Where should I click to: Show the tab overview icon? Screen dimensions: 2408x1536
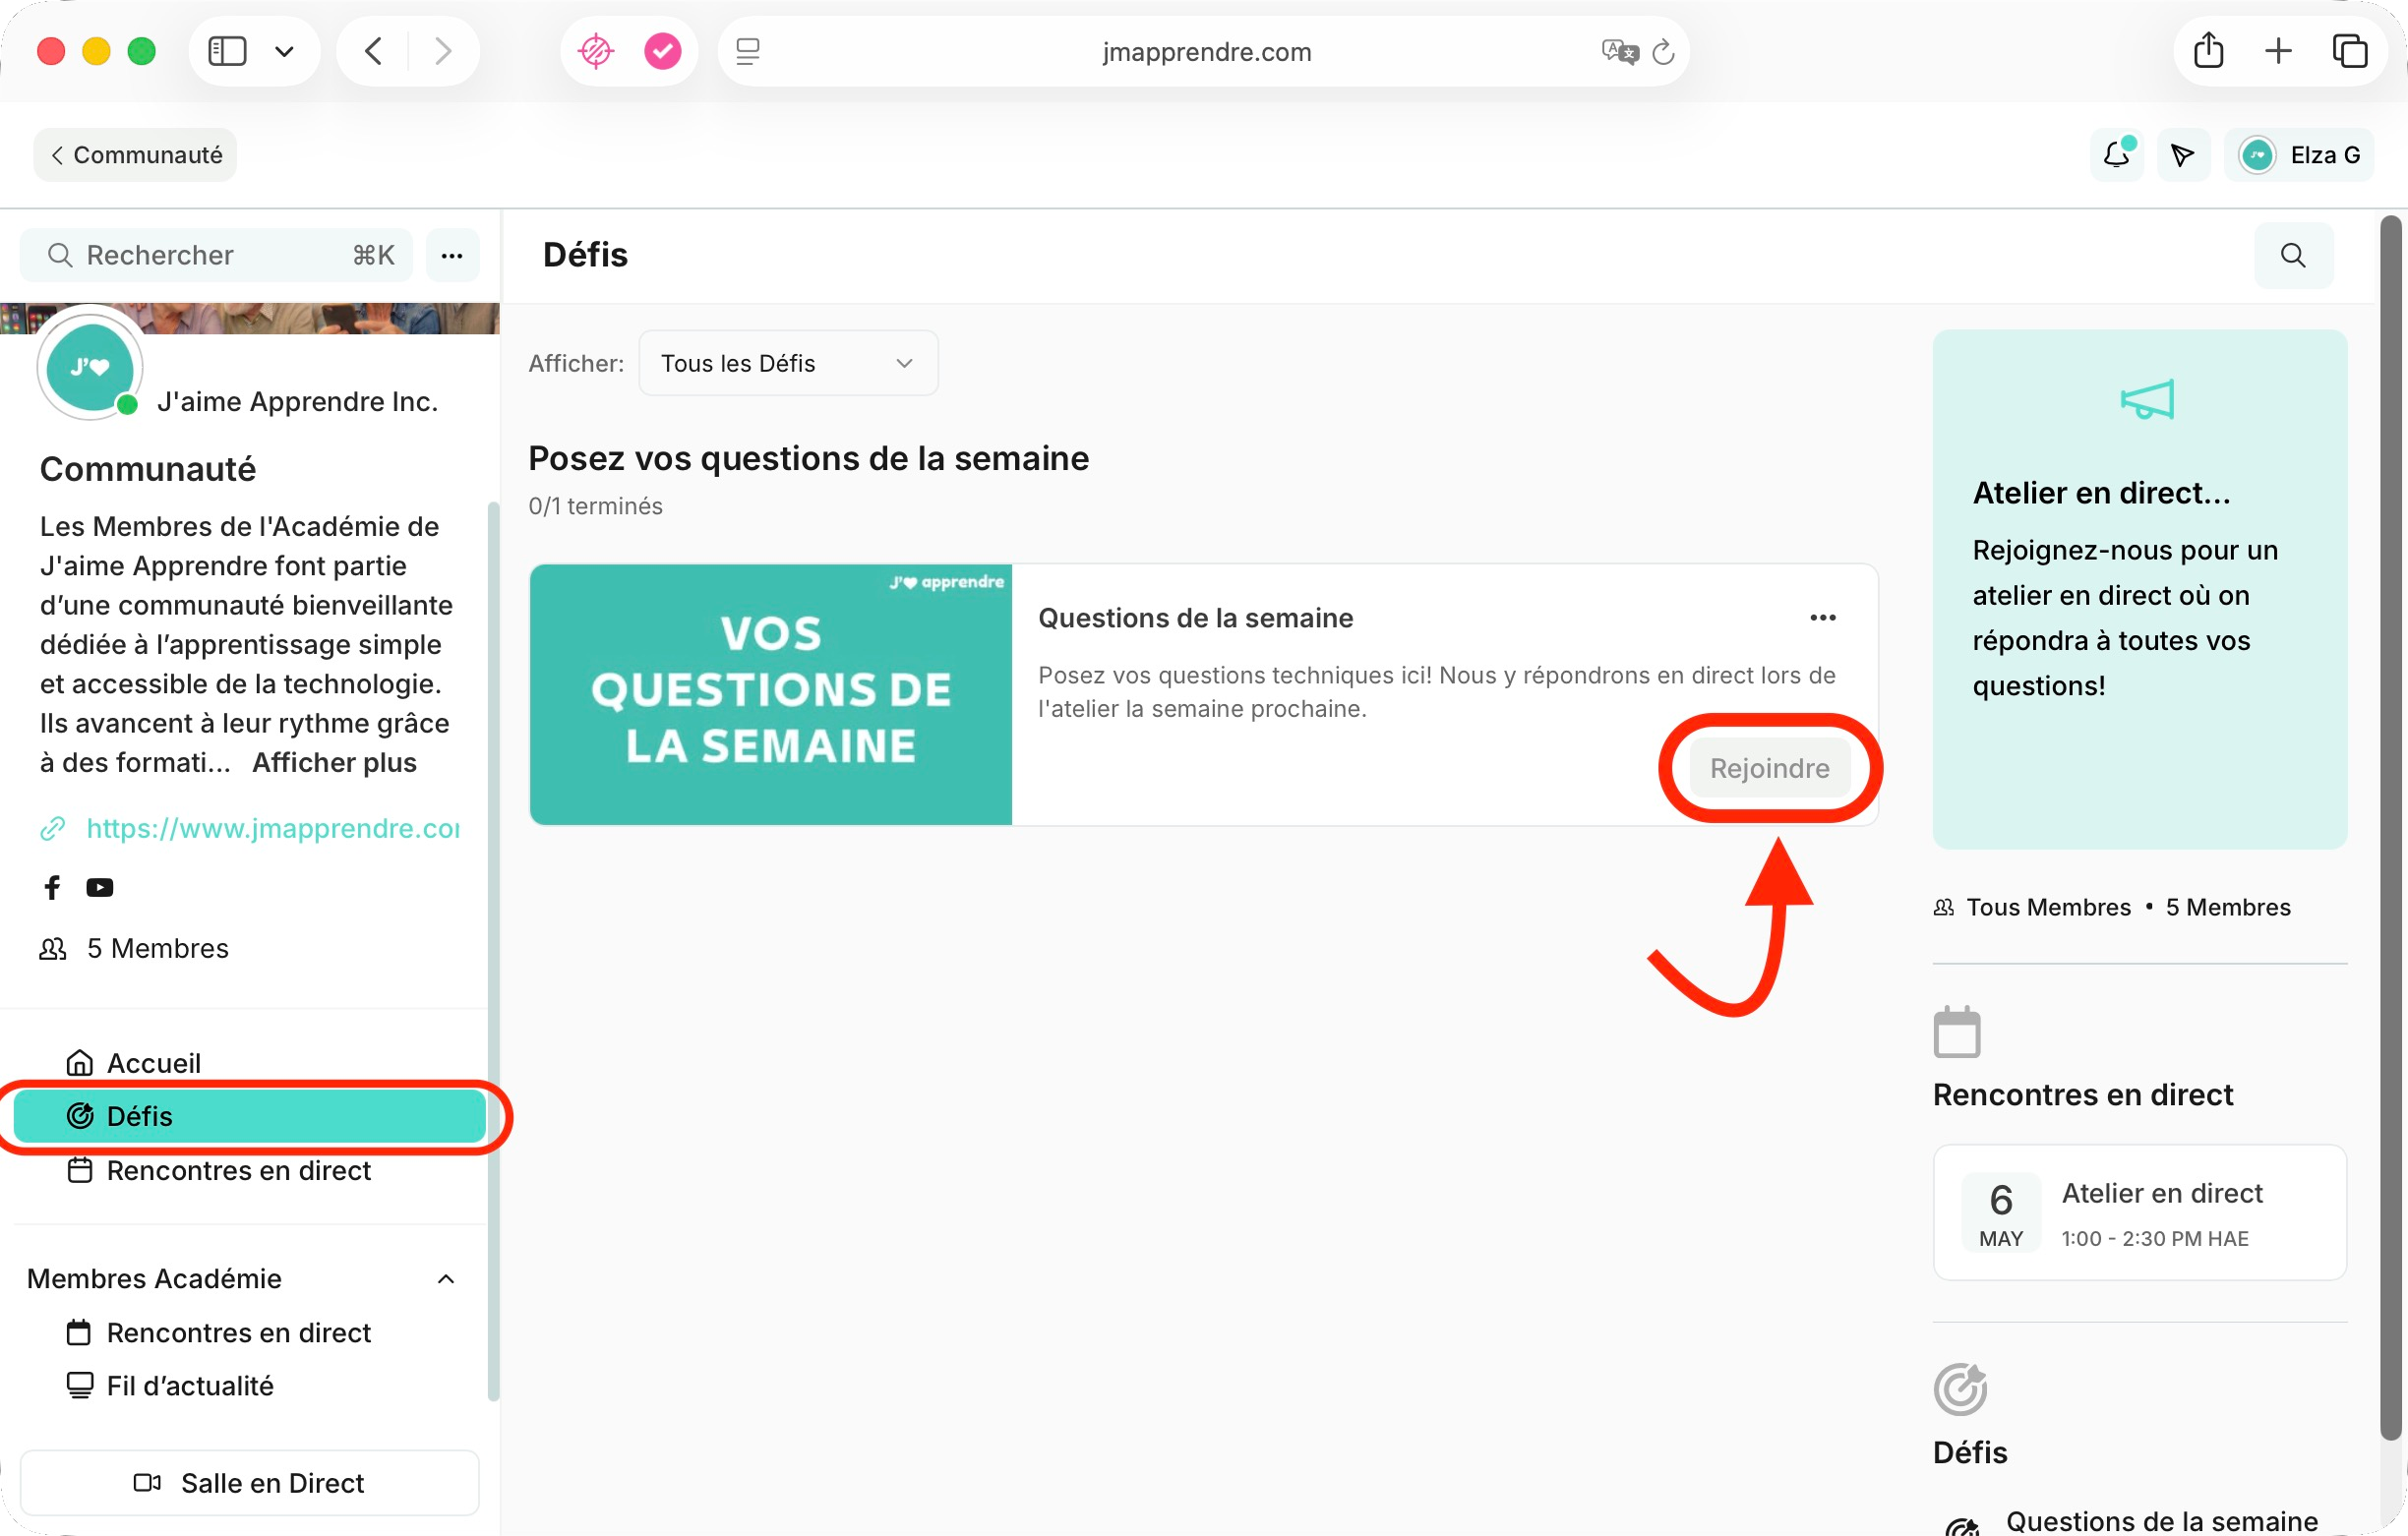[2349, 51]
